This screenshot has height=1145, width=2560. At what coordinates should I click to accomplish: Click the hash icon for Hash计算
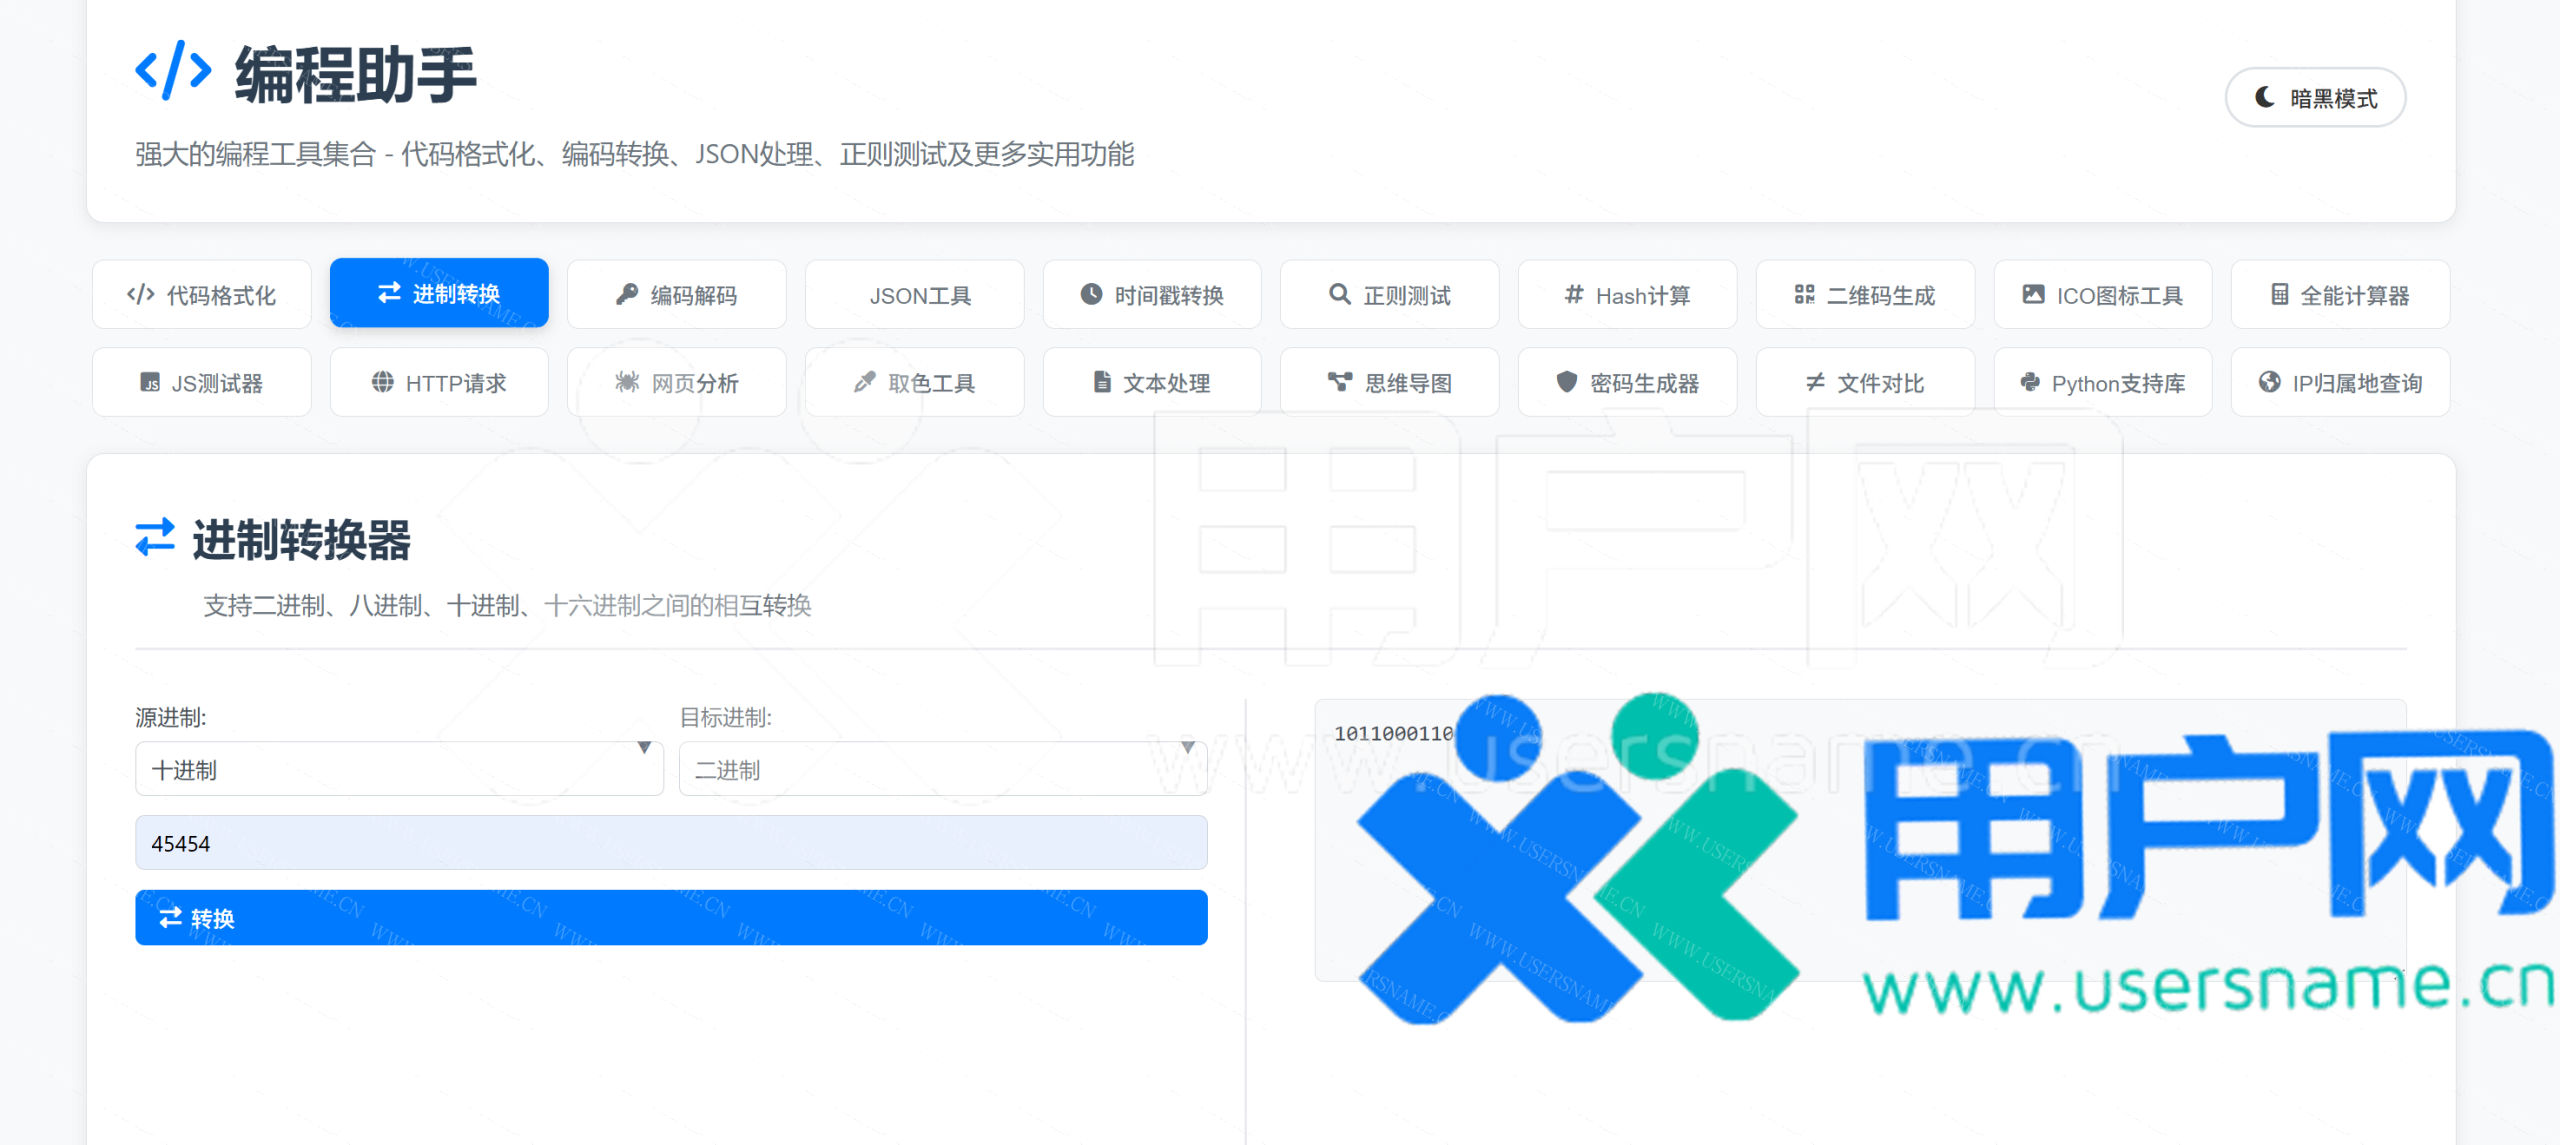[1574, 294]
